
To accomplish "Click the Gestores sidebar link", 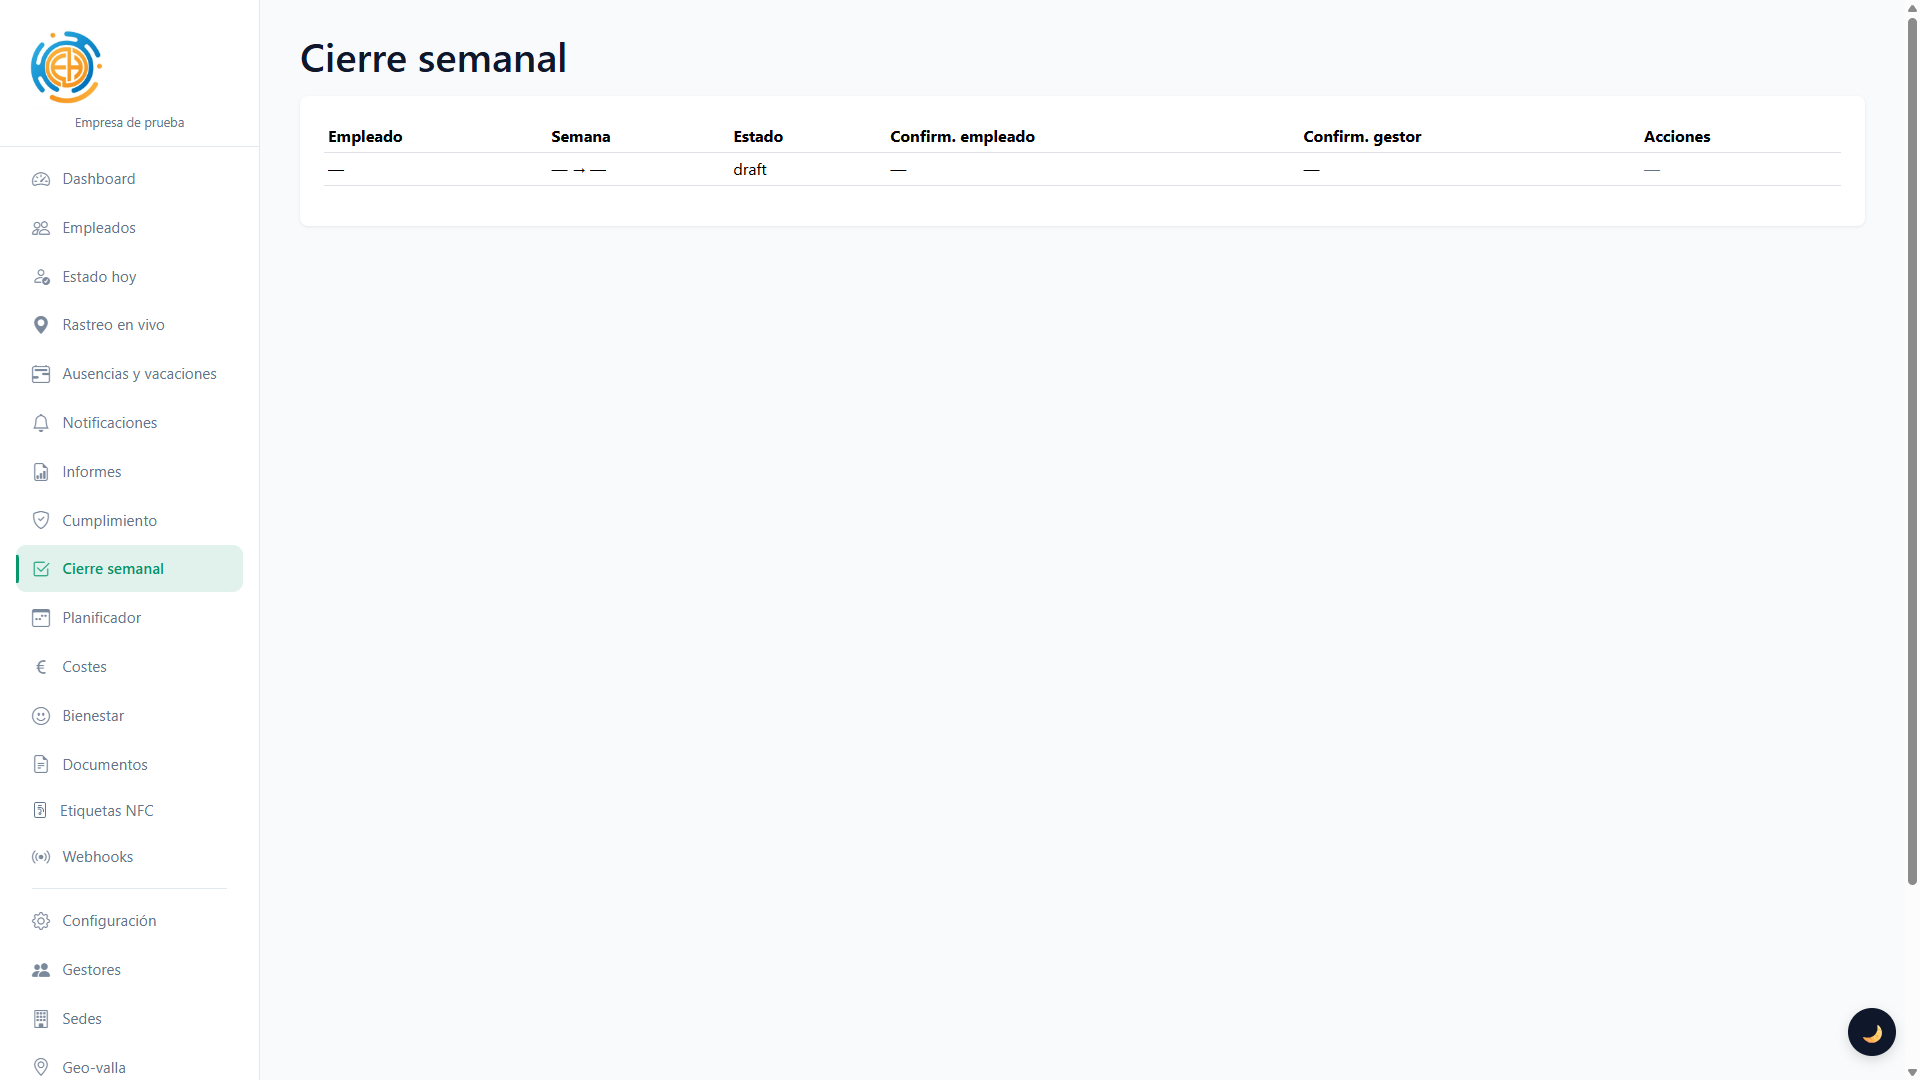I will pos(91,970).
